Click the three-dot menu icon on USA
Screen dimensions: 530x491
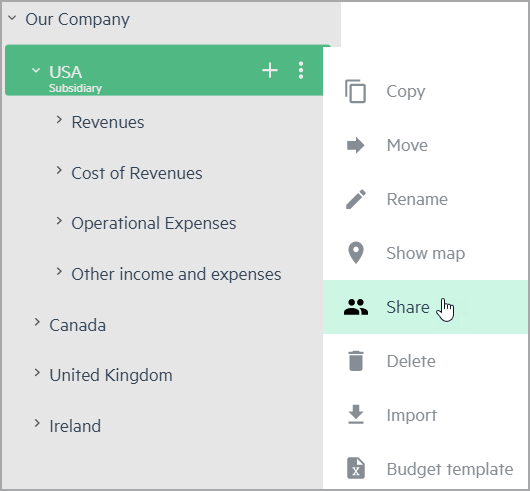point(301,70)
